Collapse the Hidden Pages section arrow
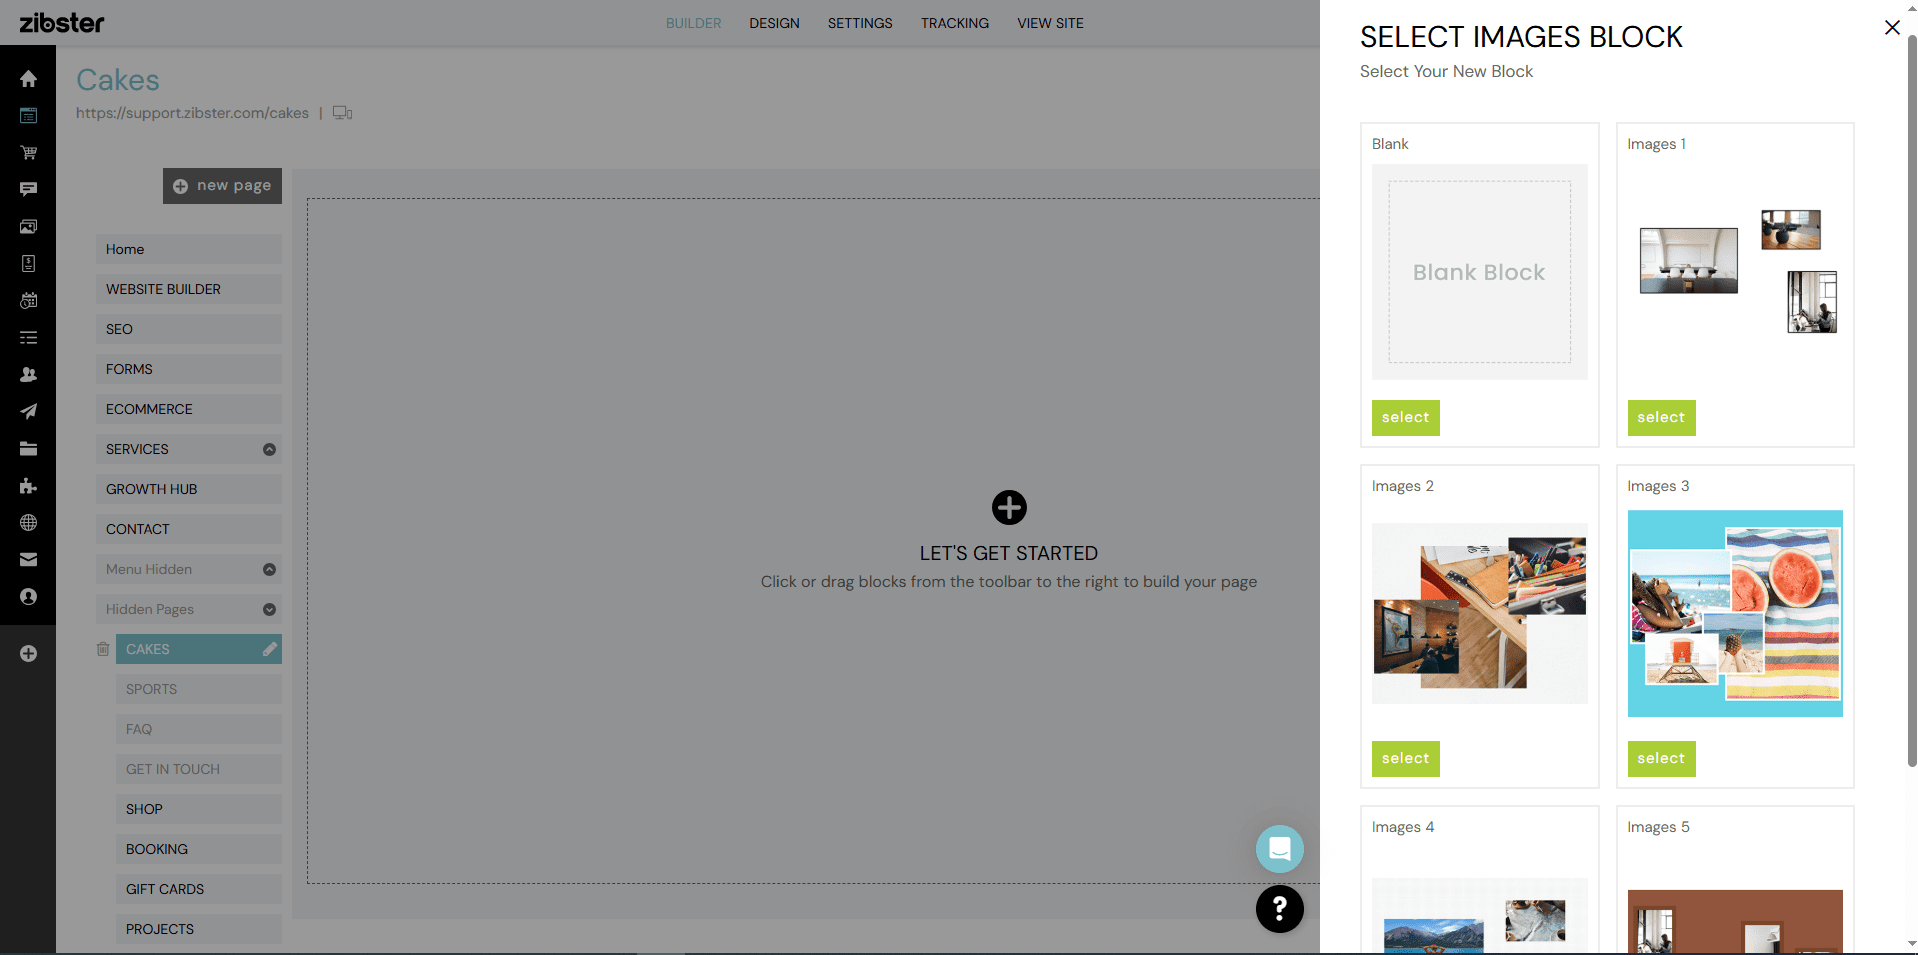The width and height of the screenshot is (1918, 955). click(269, 609)
